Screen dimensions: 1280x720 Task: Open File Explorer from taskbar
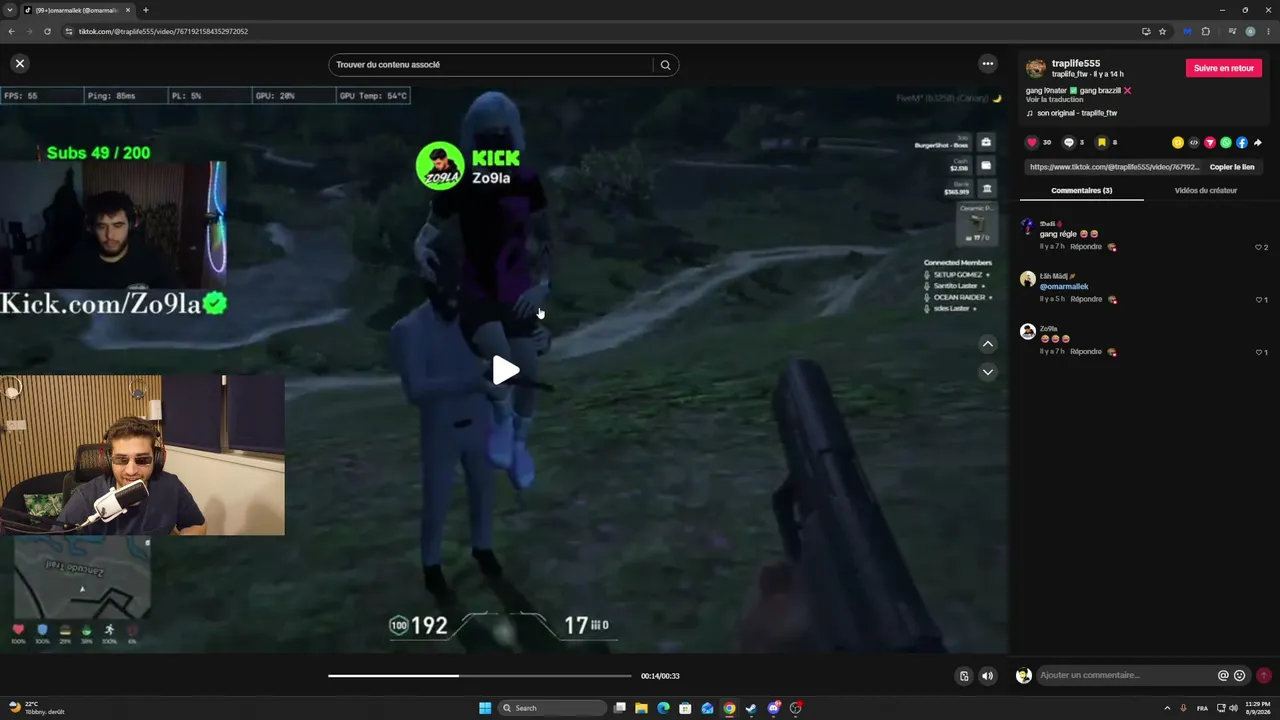point(641,708)
